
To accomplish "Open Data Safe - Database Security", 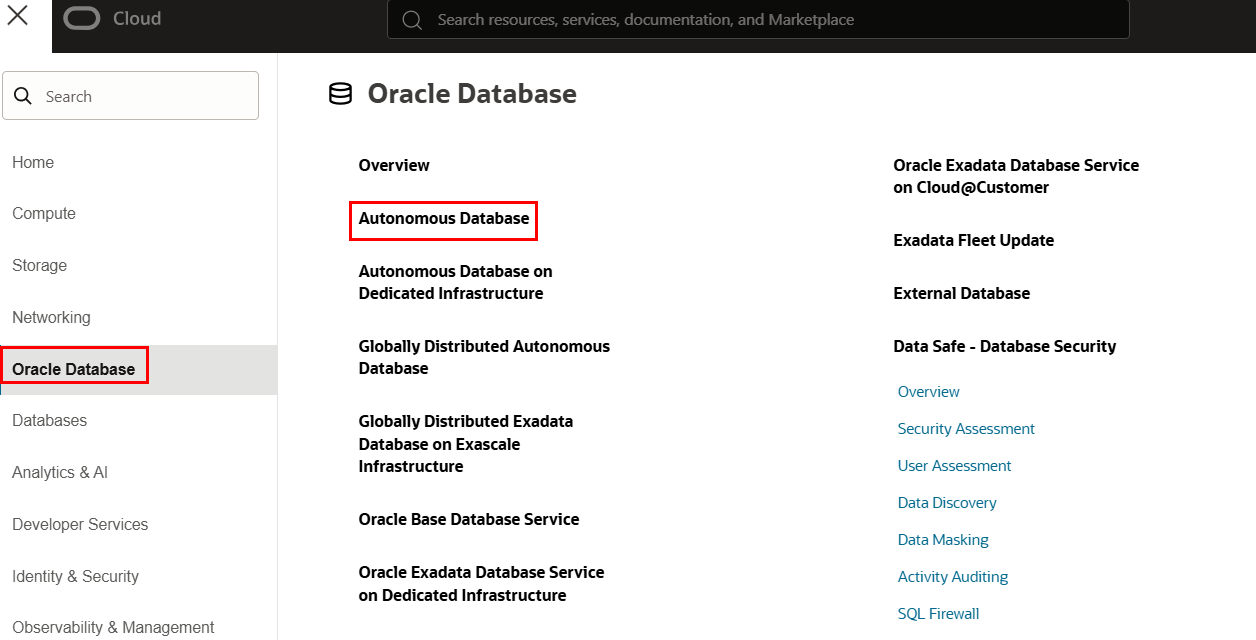I will (1005, 346).
